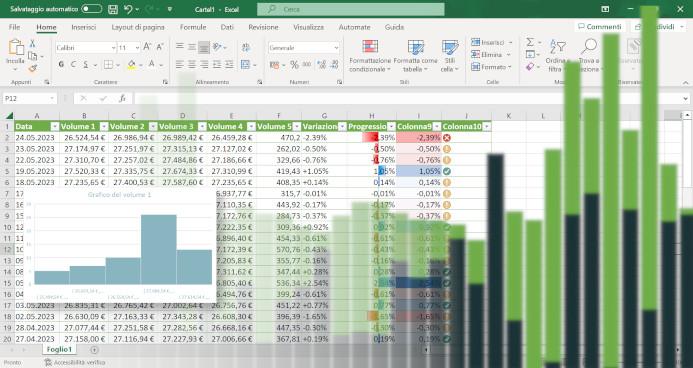Viewport: 693px width, 368px height.
Task: Increase font size with the large A
Action: 147,47
